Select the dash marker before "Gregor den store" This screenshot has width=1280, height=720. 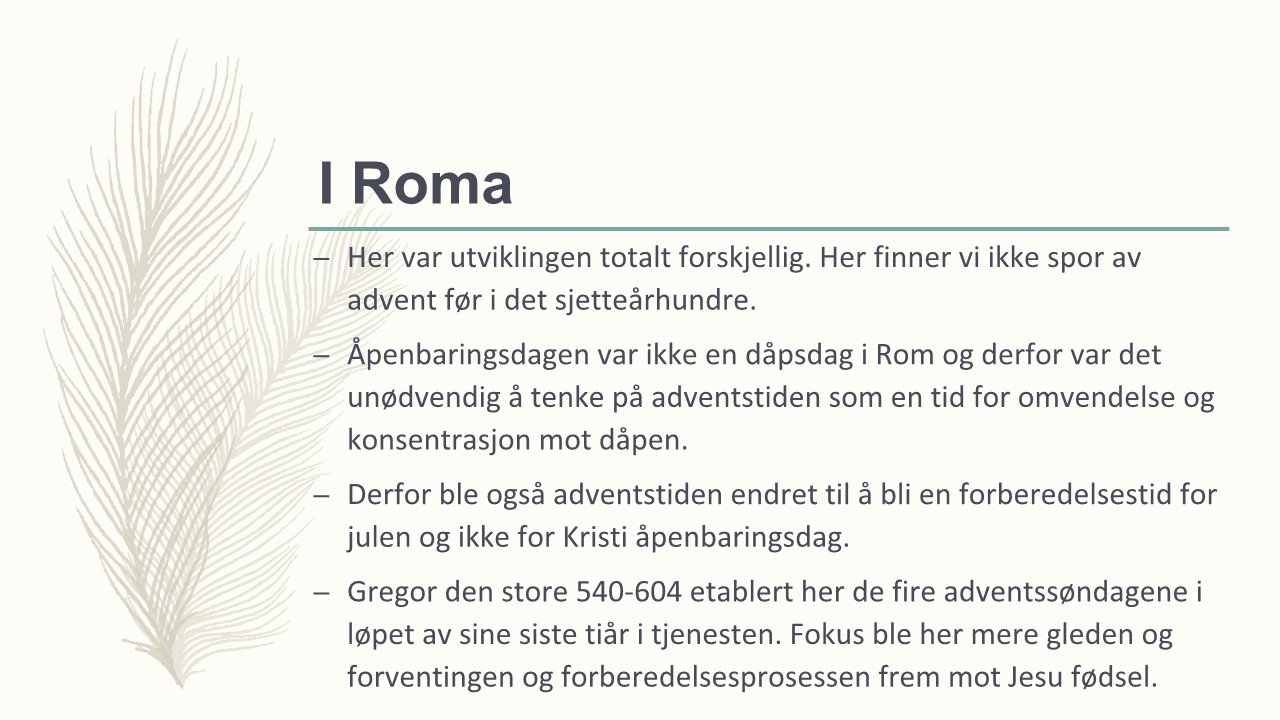click(x=321, y=592)
